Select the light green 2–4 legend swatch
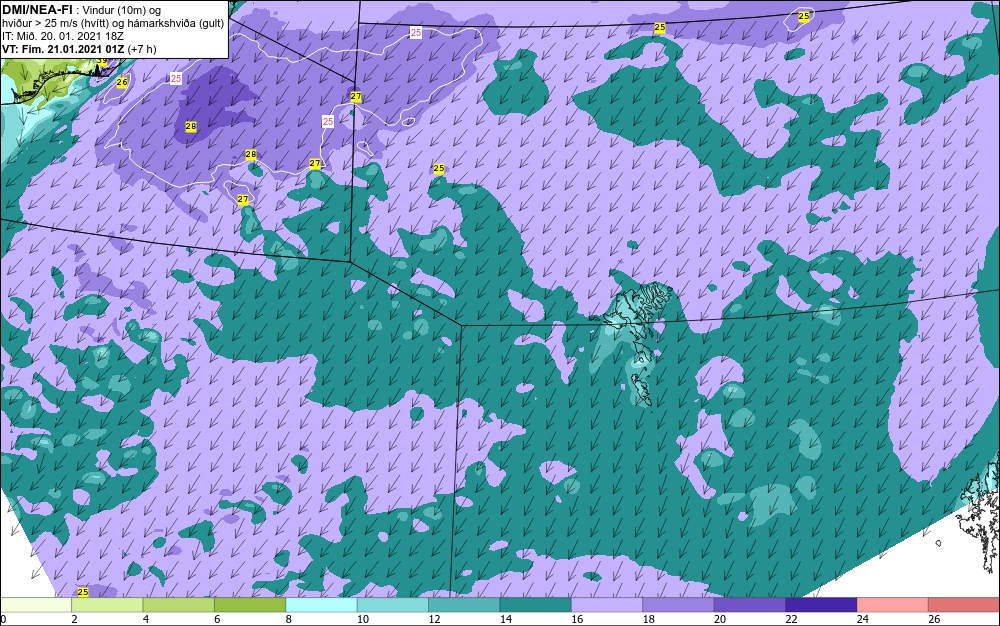The width and height of the screenshot is (1000, 626). point(107,605)
